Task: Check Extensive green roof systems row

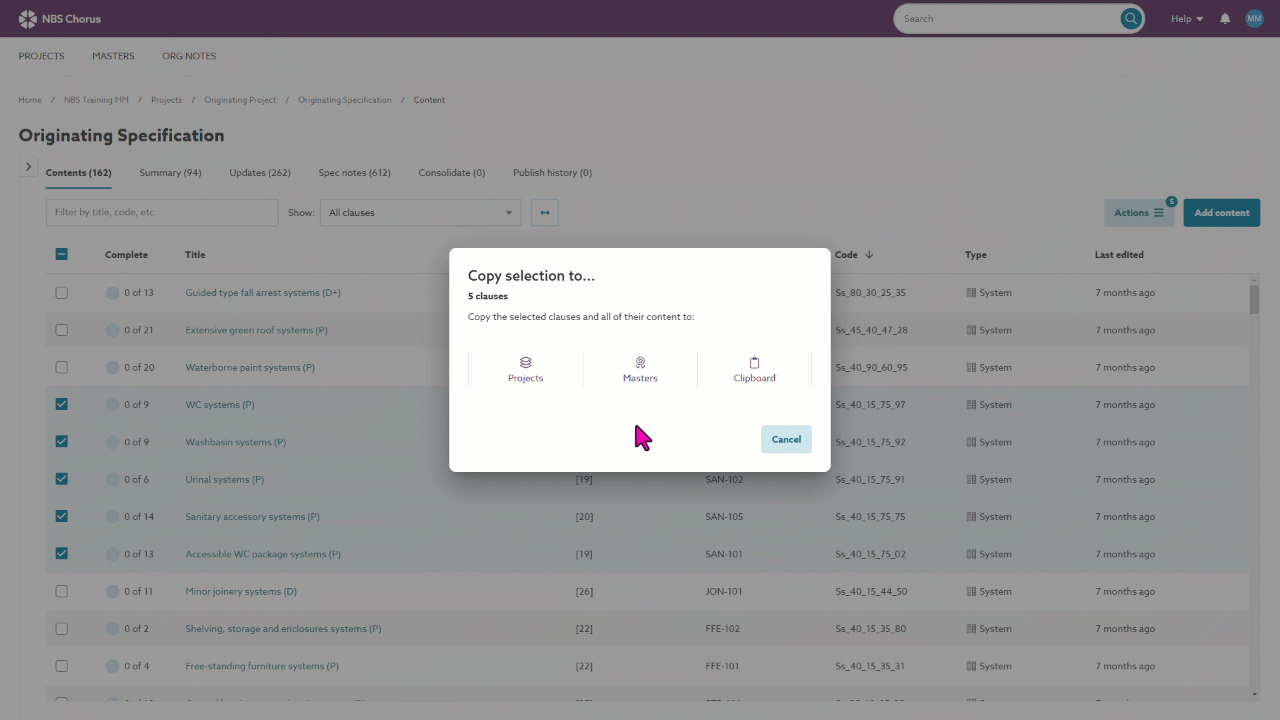Action: pos(61,330)
